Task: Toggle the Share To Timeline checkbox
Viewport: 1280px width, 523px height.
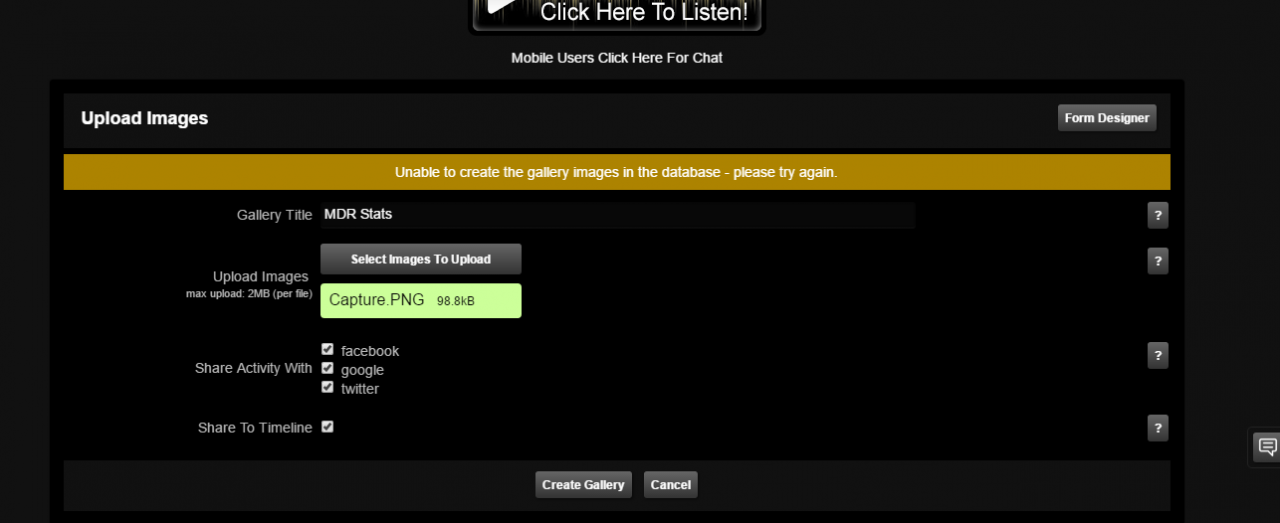Action: click(327, 426)
